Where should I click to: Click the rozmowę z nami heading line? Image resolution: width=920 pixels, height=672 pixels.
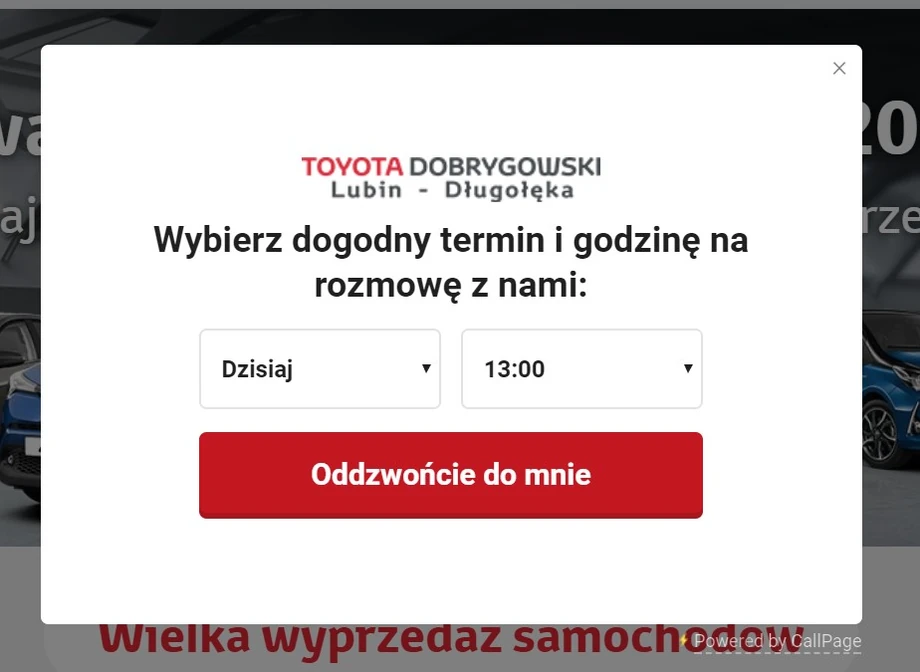[x=451, y=286]
